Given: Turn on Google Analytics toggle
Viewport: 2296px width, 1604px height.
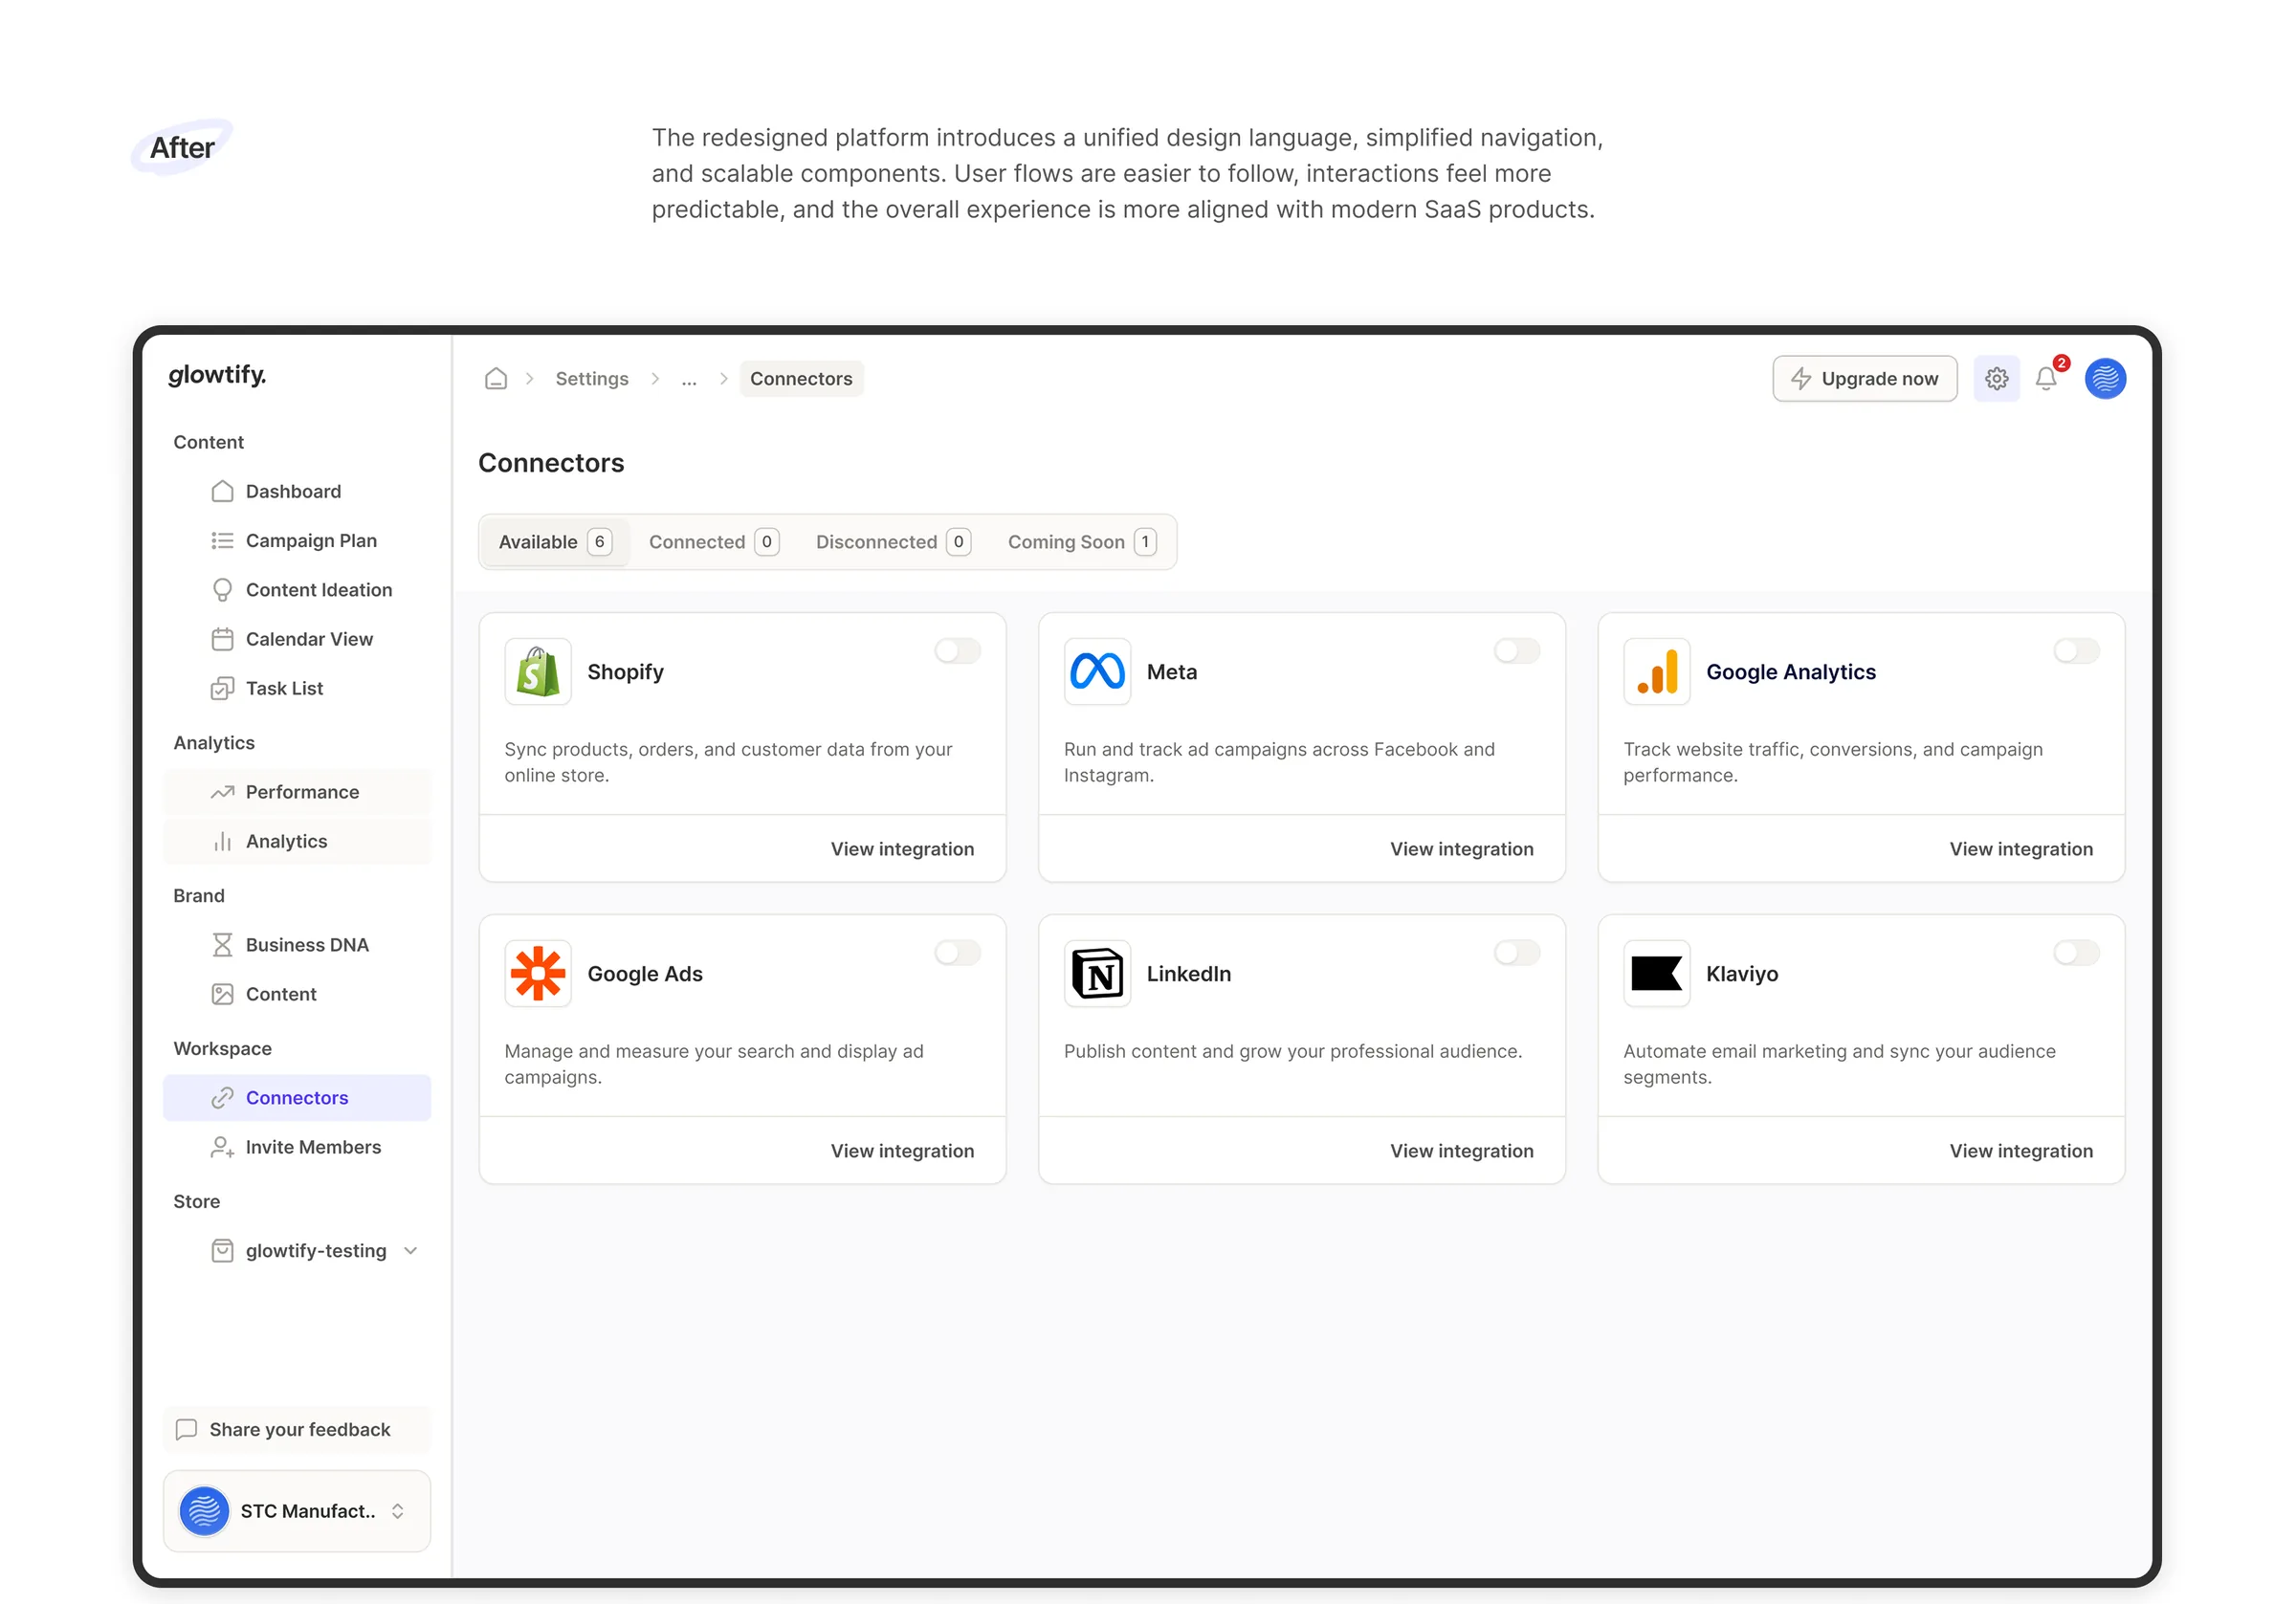Looking at the screenshot, I should (2077, 651).
